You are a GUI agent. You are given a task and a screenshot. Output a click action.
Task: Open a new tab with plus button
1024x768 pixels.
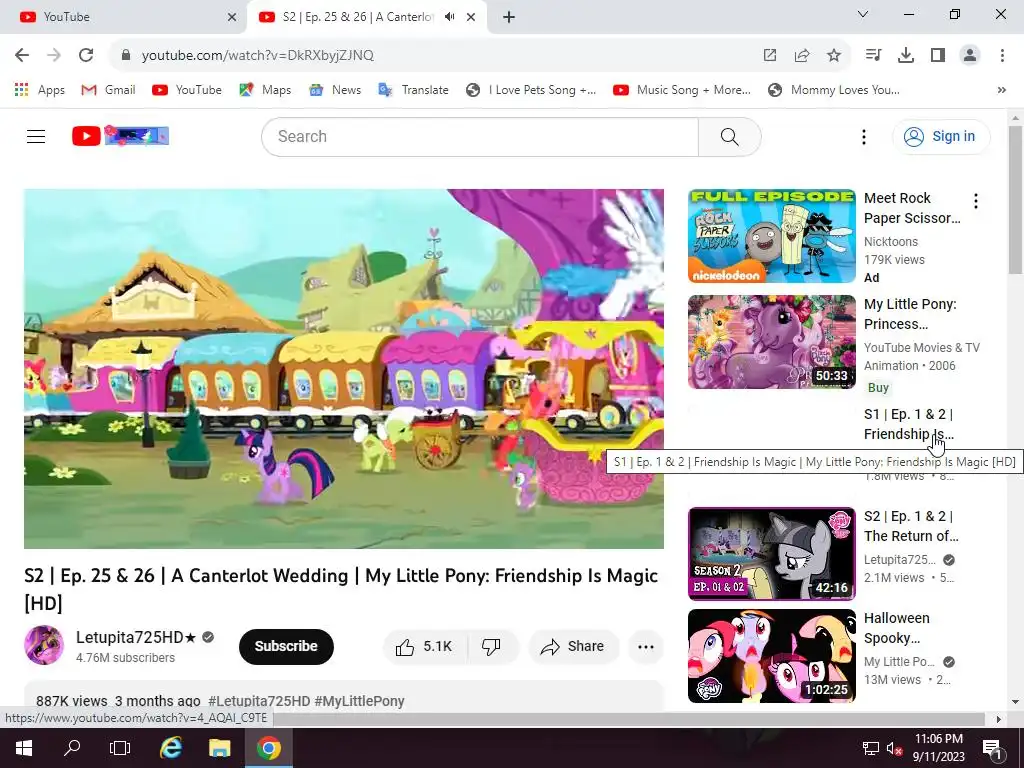pos(509,17)
